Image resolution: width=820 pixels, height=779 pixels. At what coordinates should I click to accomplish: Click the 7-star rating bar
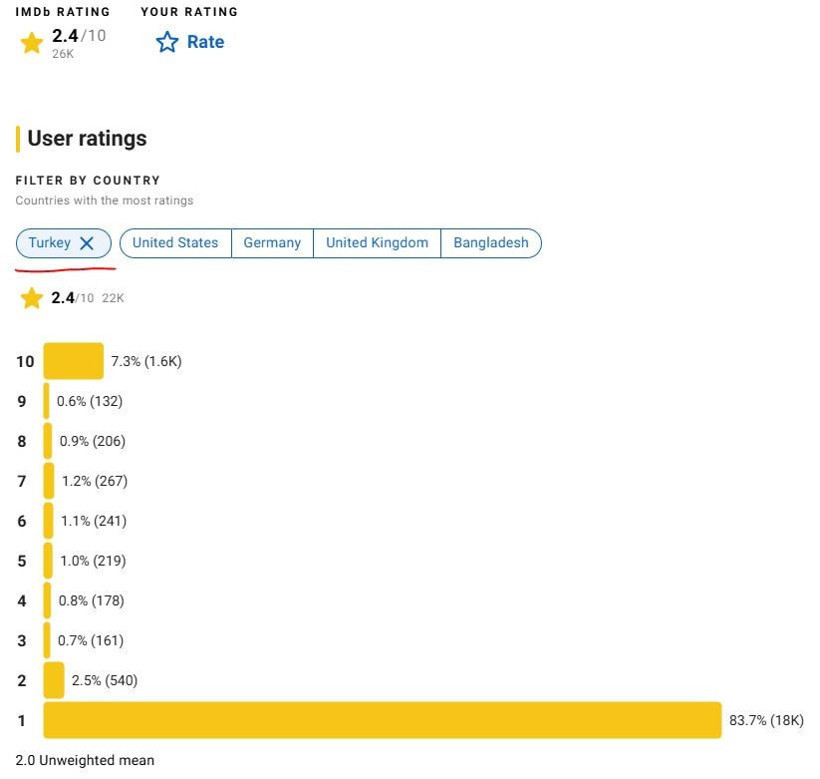[49, 480]
